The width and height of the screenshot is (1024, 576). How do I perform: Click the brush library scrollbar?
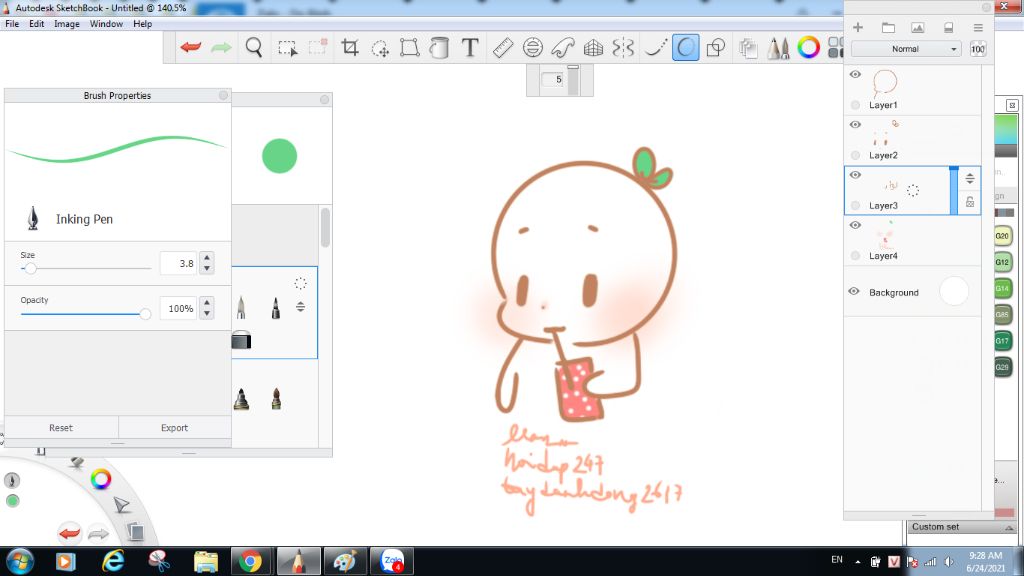(x=325, y=227)
